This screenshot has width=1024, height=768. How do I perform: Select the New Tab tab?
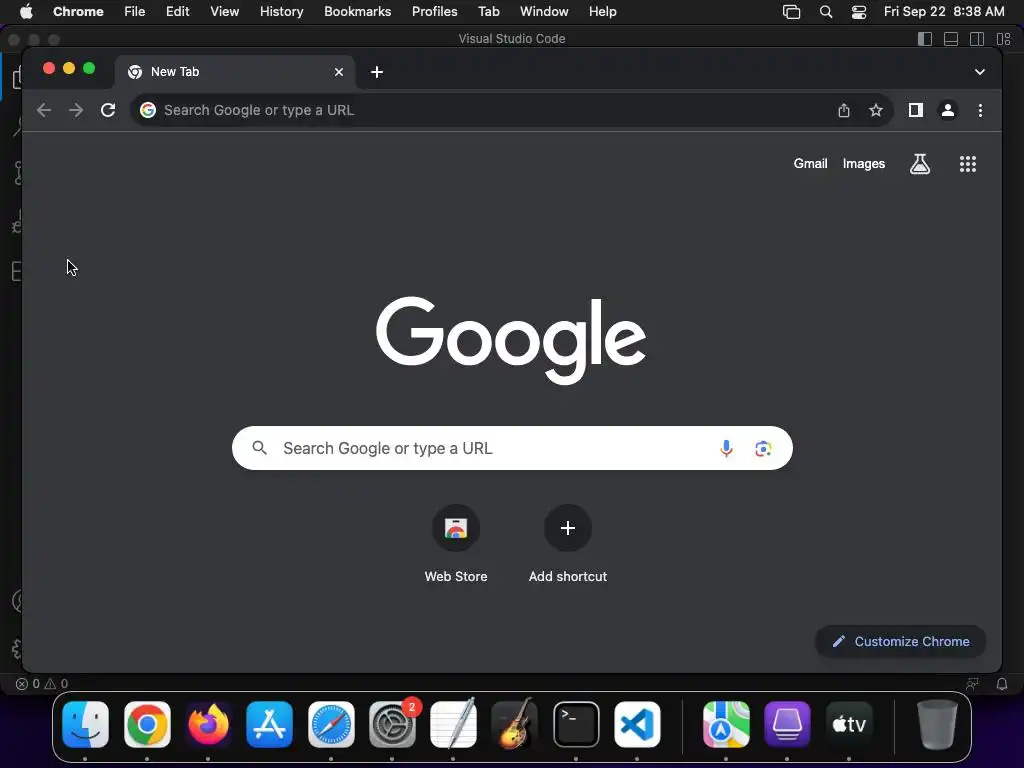pyautogui.click(x=235, y=72)
